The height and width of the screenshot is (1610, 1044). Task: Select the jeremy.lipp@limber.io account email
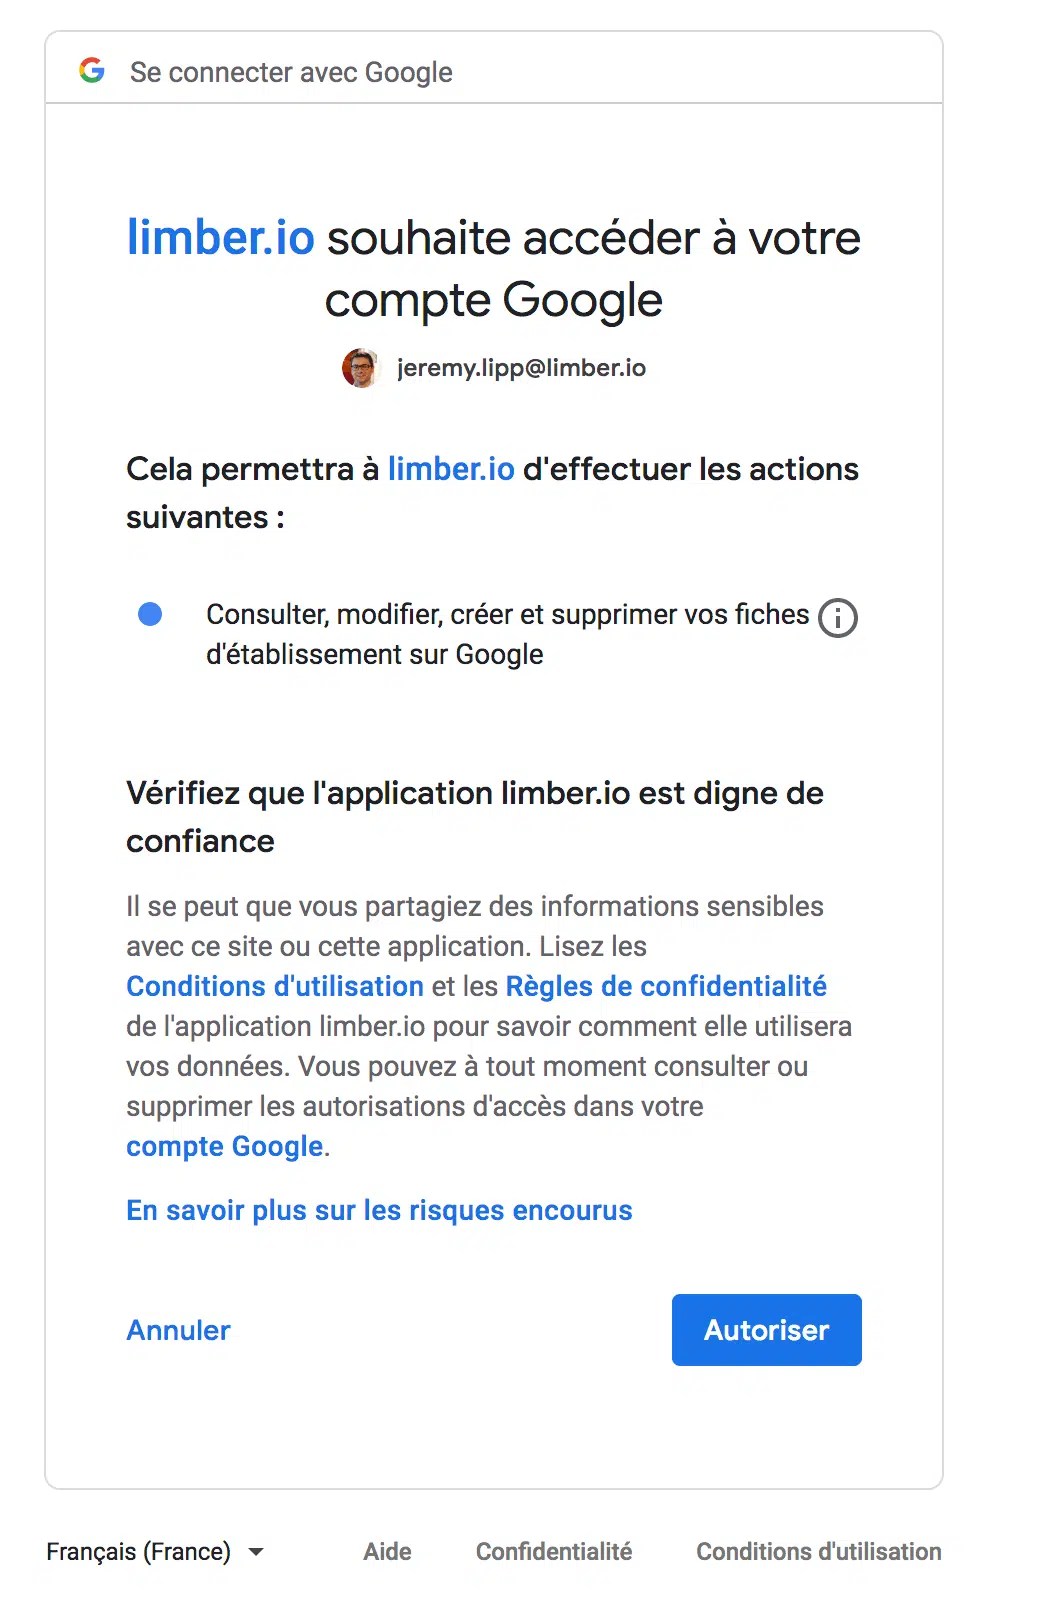click(521, 368)
